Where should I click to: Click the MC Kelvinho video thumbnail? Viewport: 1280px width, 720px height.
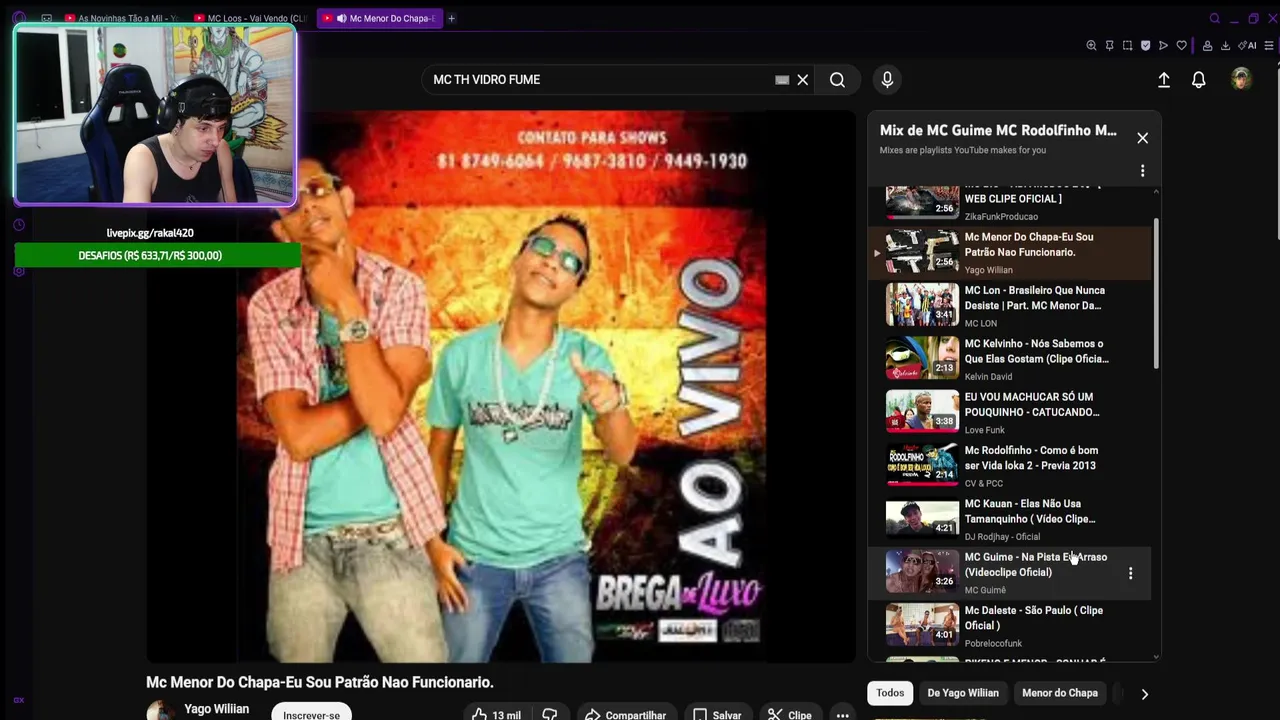pos(922,358)
